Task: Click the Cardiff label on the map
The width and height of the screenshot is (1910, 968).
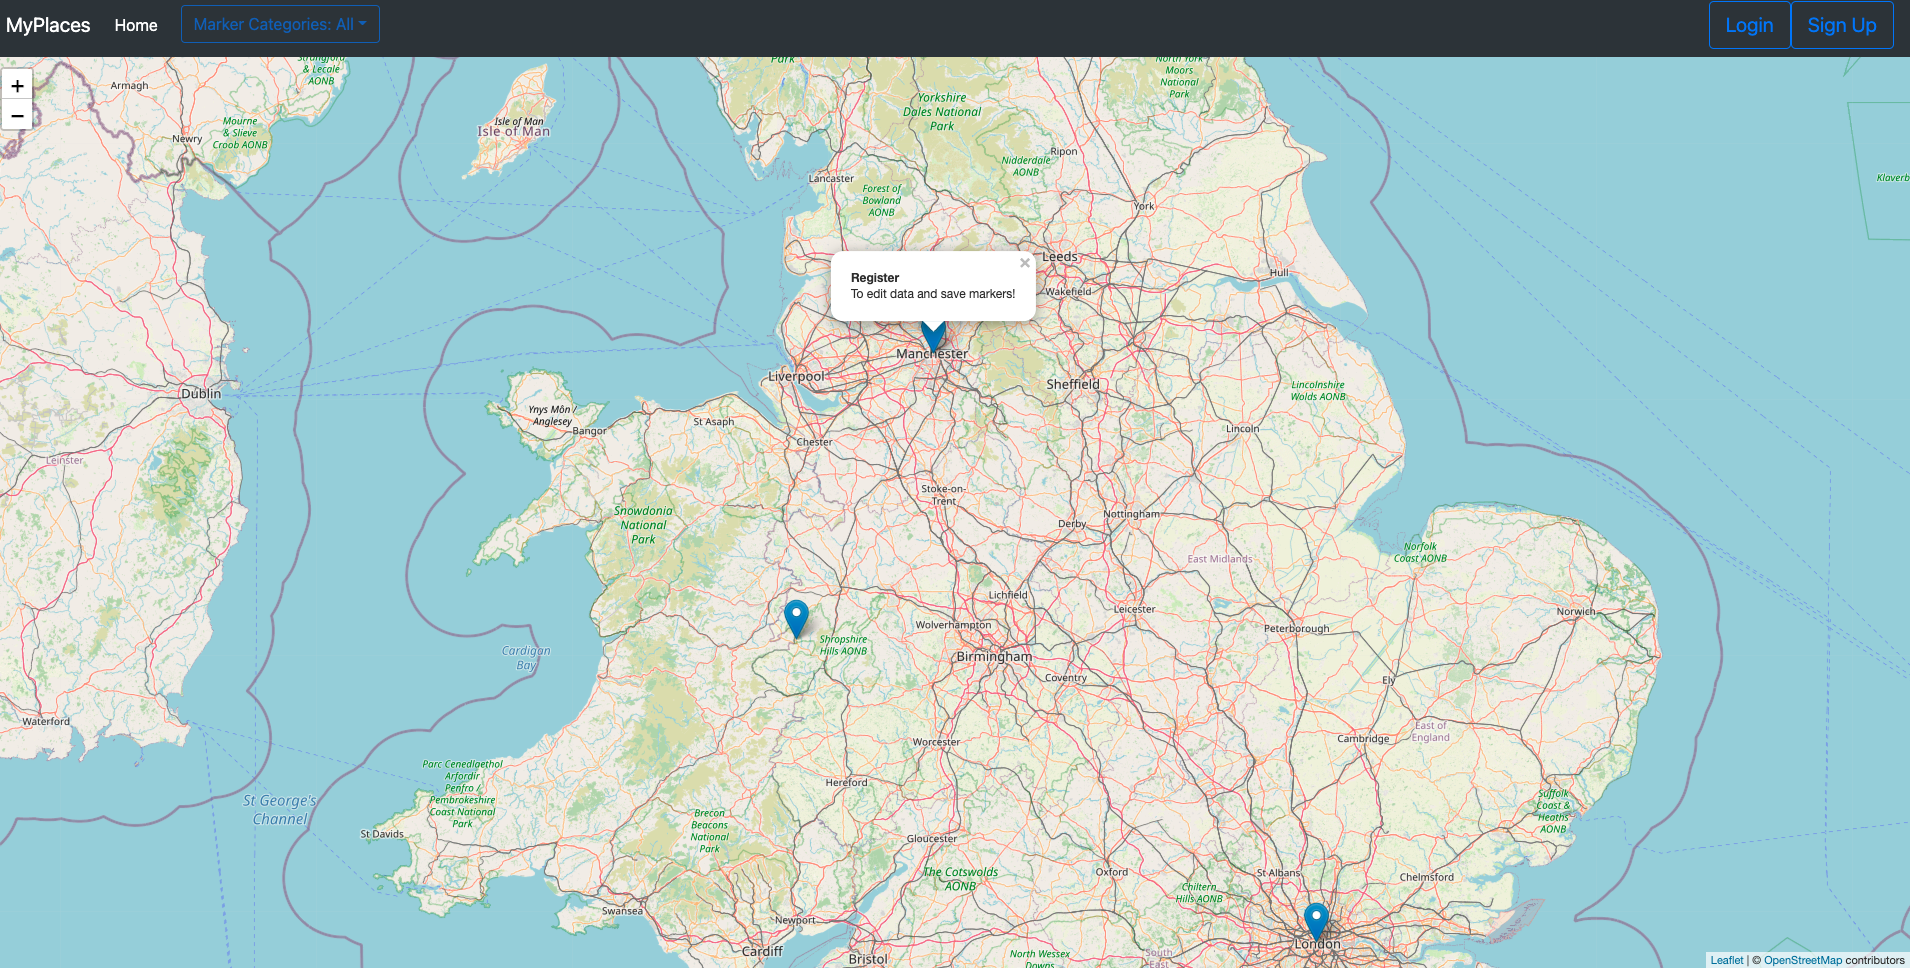Action: (x=762, y=952)
